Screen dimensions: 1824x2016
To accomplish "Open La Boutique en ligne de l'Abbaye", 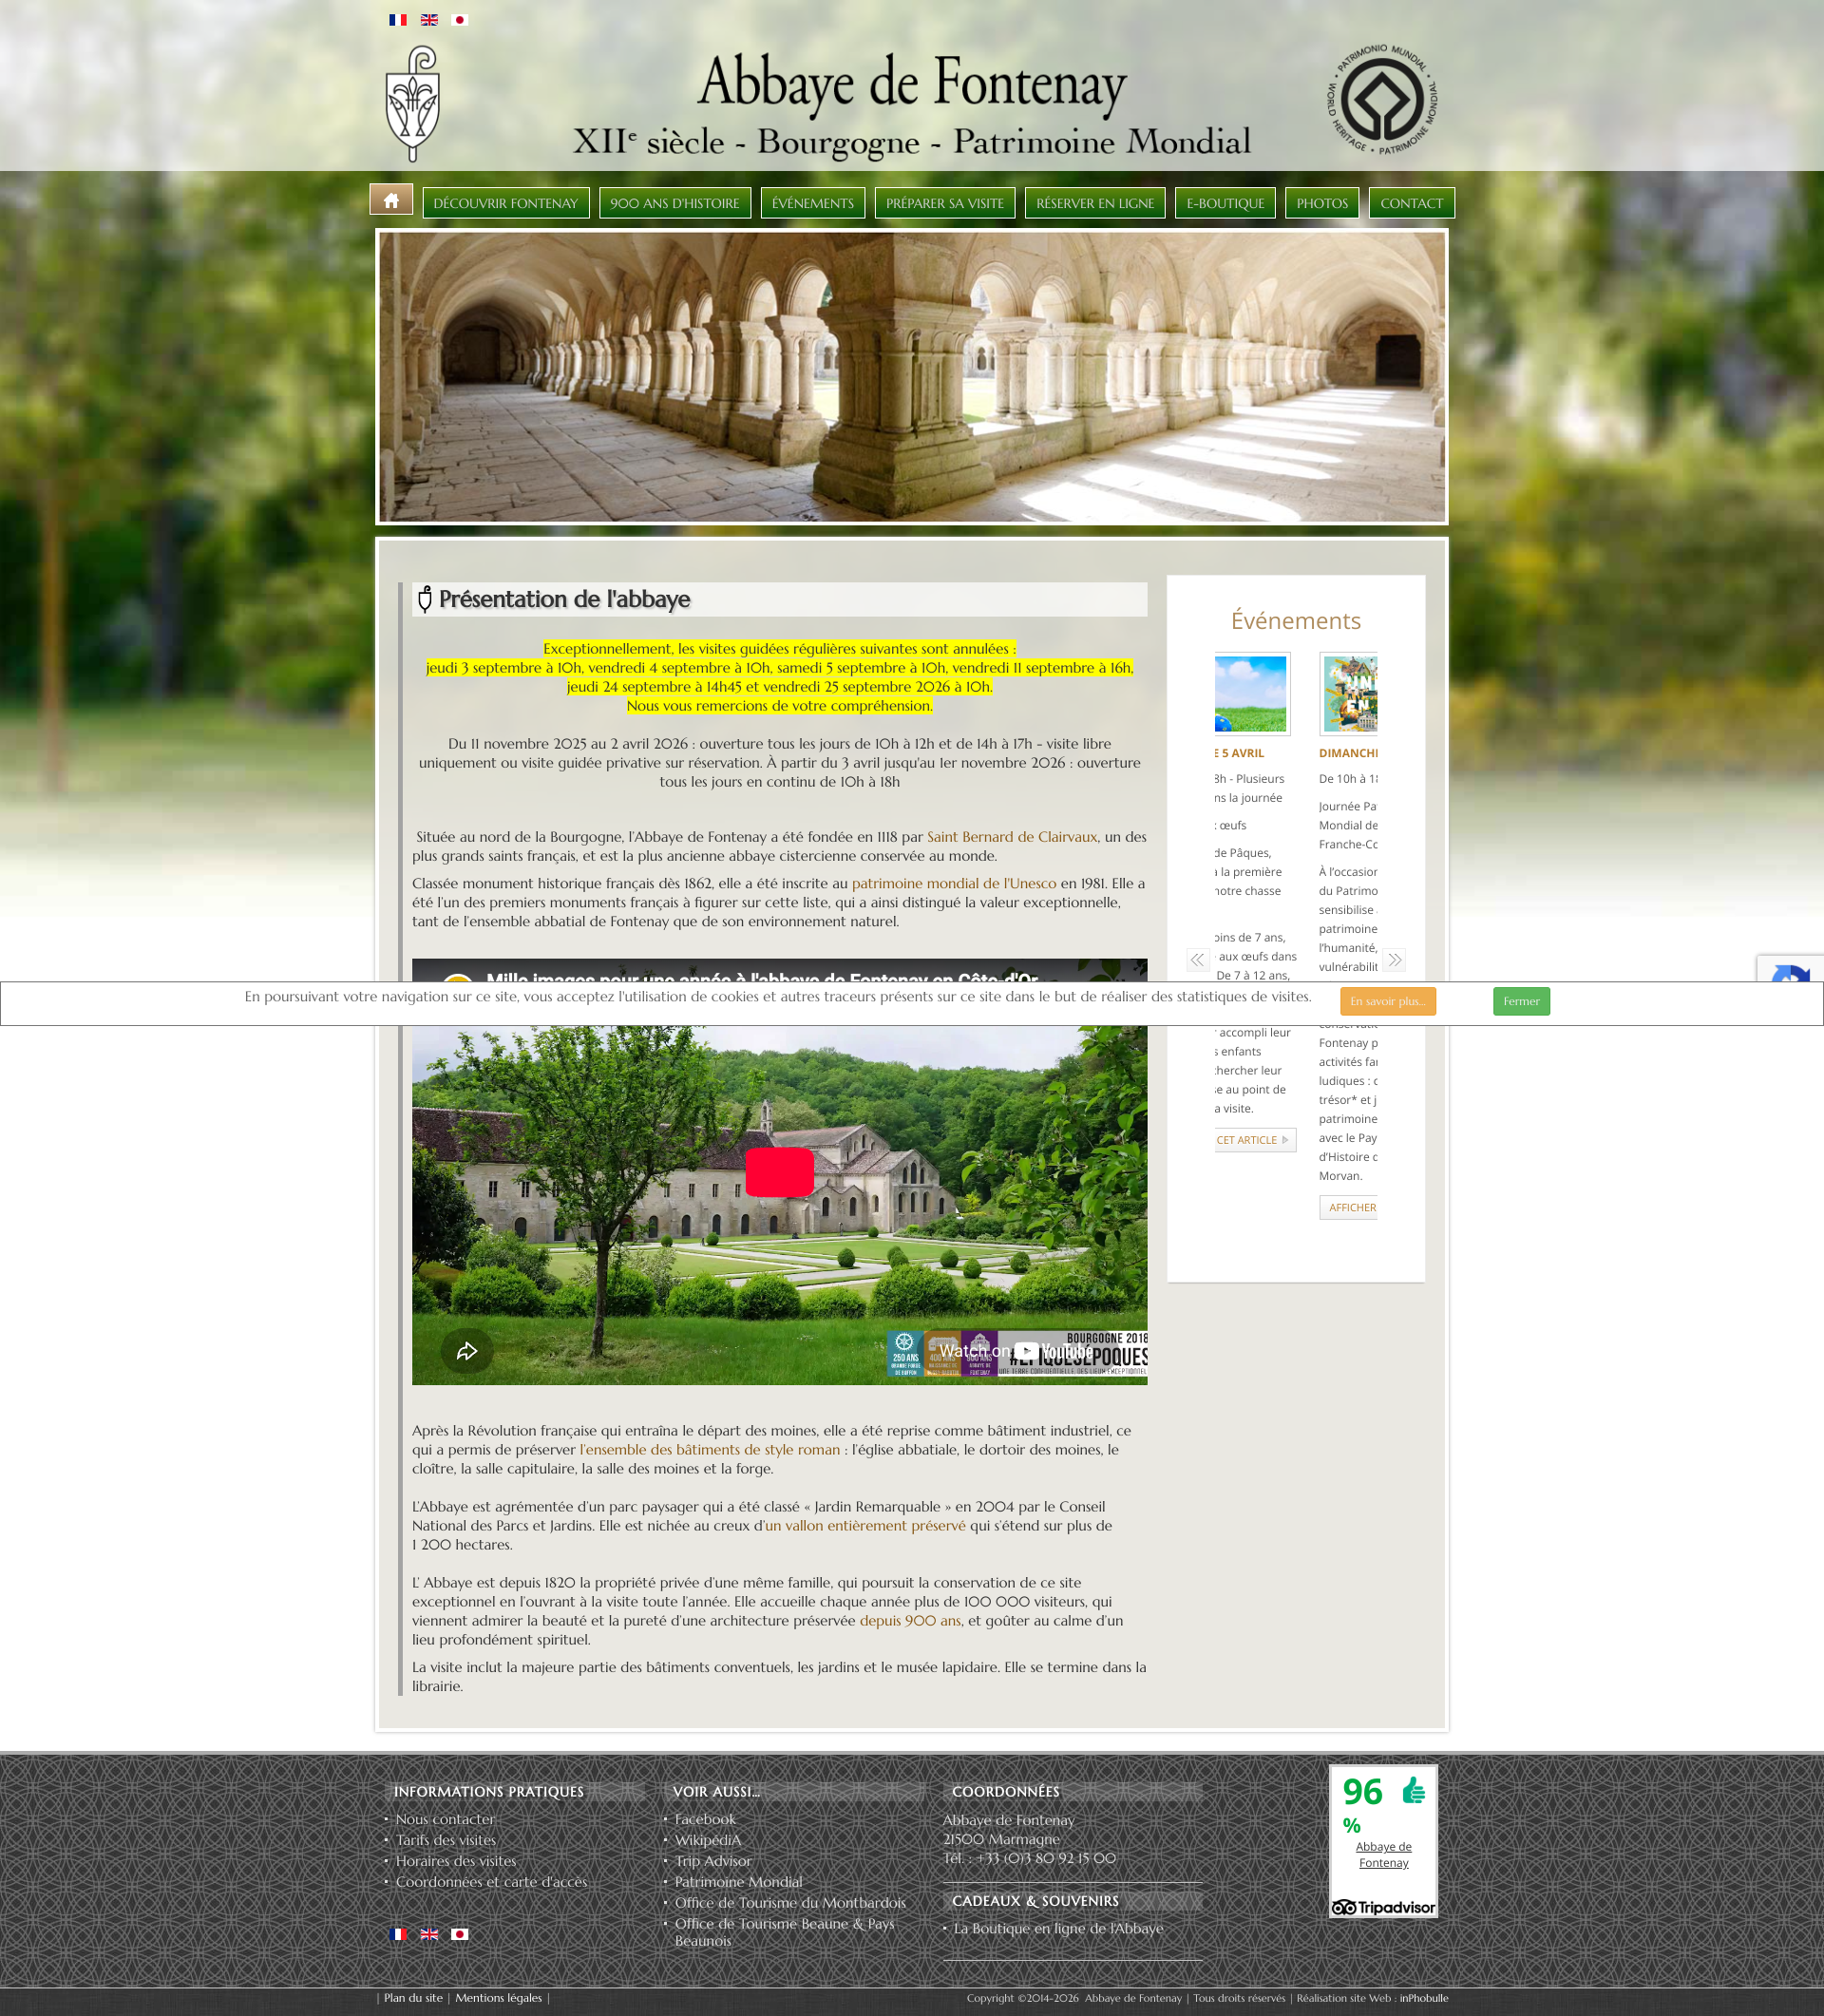I will tap(1058, 1928).
